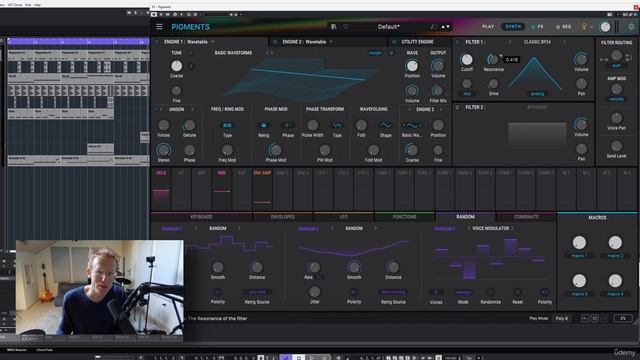Click the Freq/Ring Mod Type selector
This screenshot has height=360, width=640.
(227, 125)
